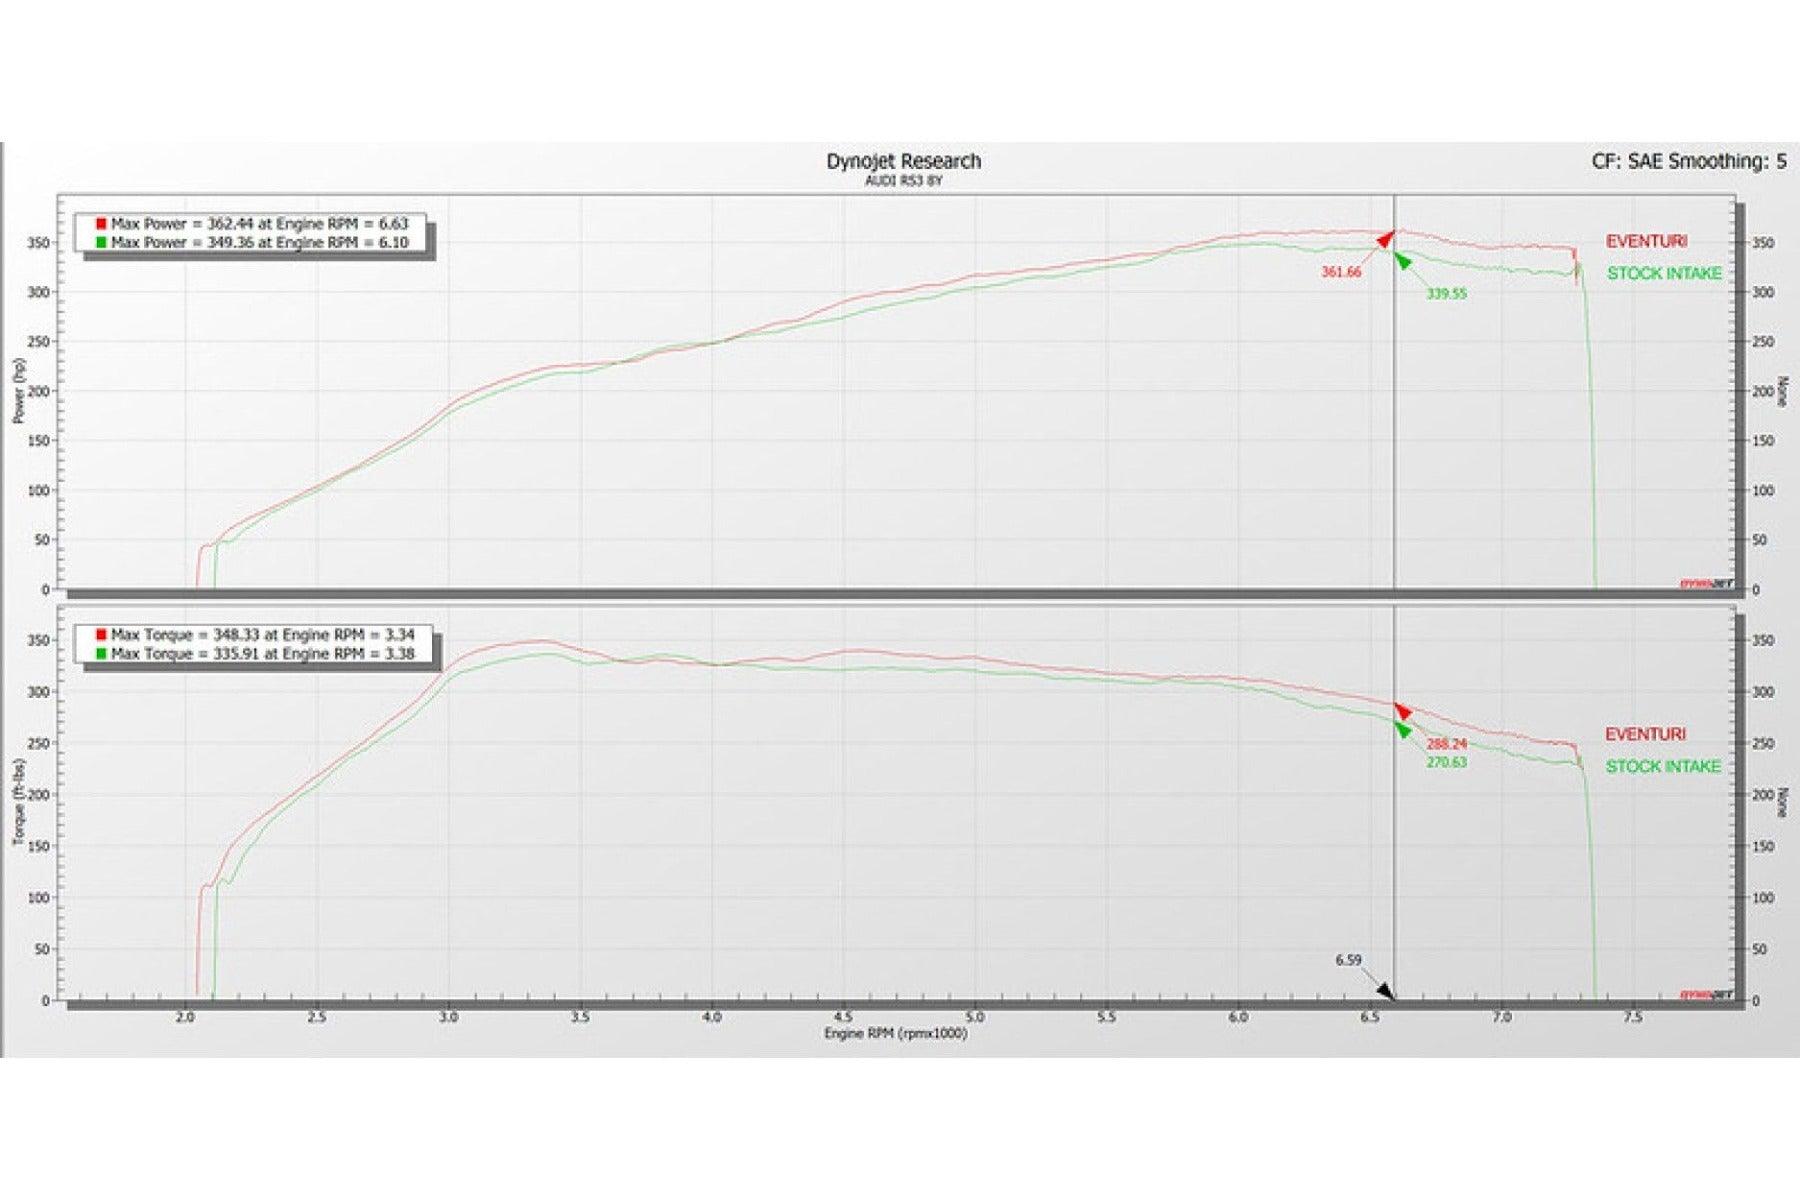1800x1200 pixels.
Task: Click the green Max Torque legend square
Action: point(101,654)
